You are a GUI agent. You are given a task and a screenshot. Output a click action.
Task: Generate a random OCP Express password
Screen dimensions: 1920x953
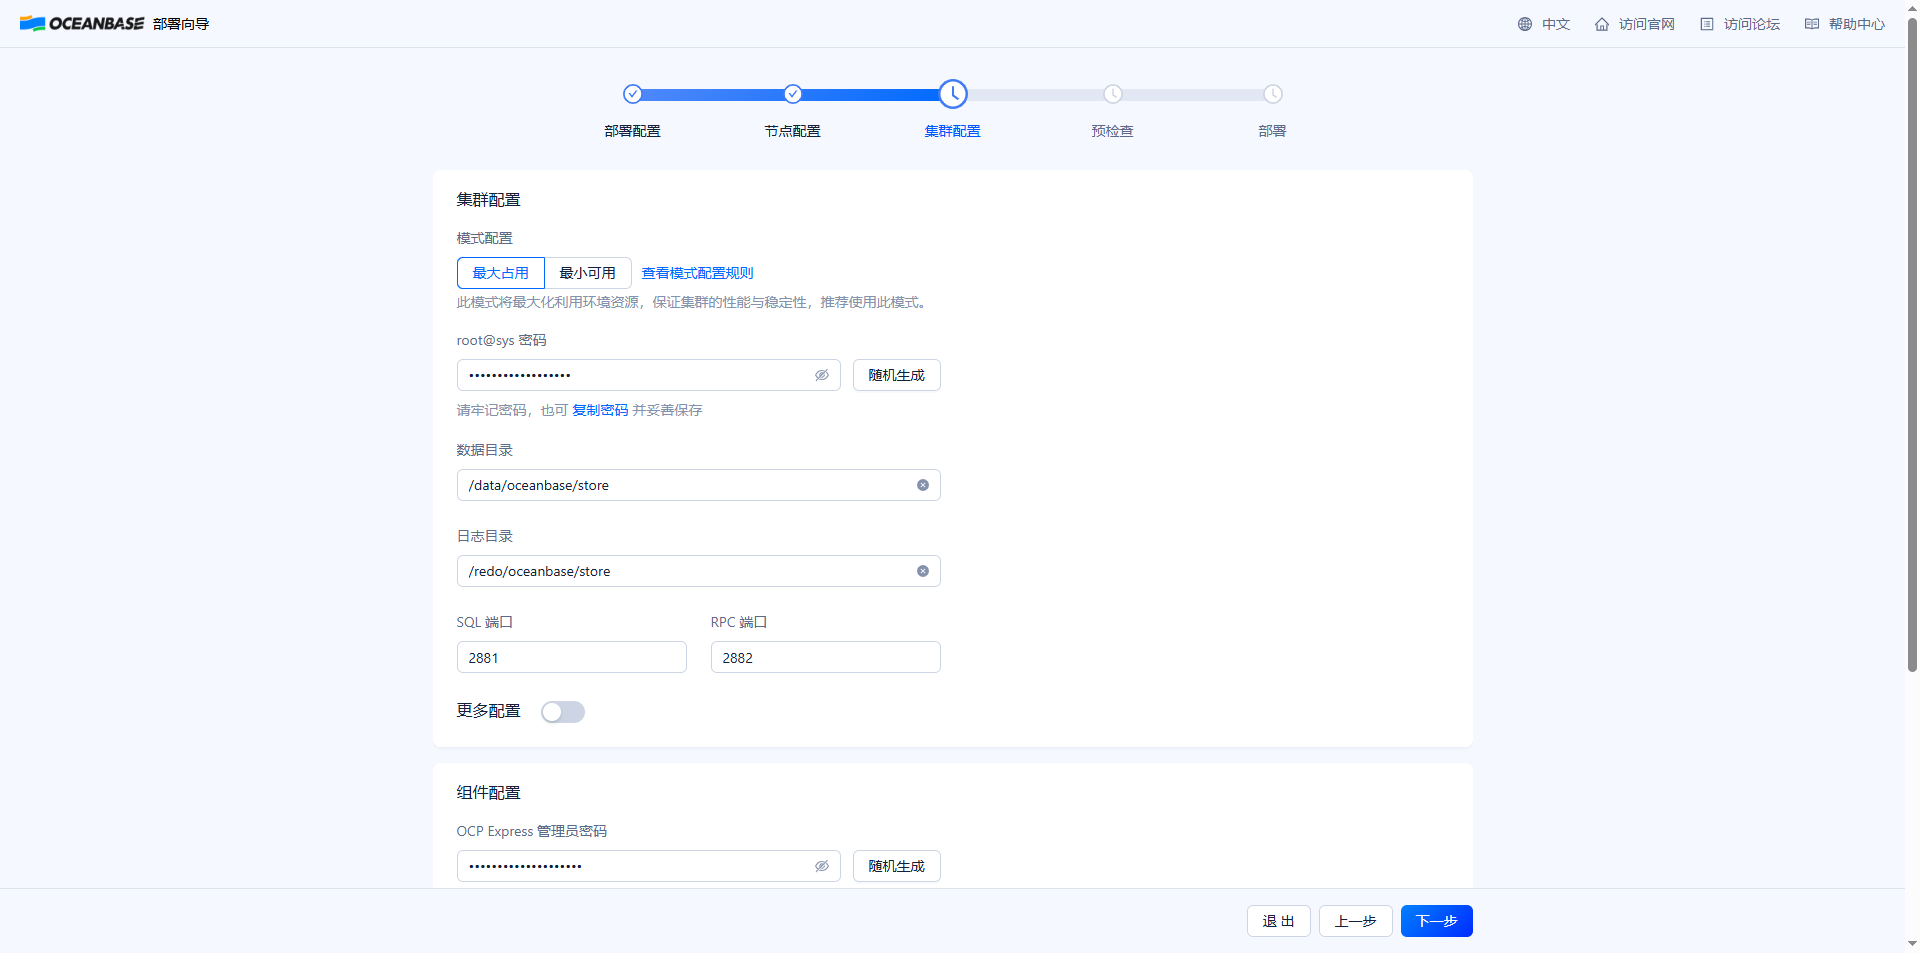(897, 866)
